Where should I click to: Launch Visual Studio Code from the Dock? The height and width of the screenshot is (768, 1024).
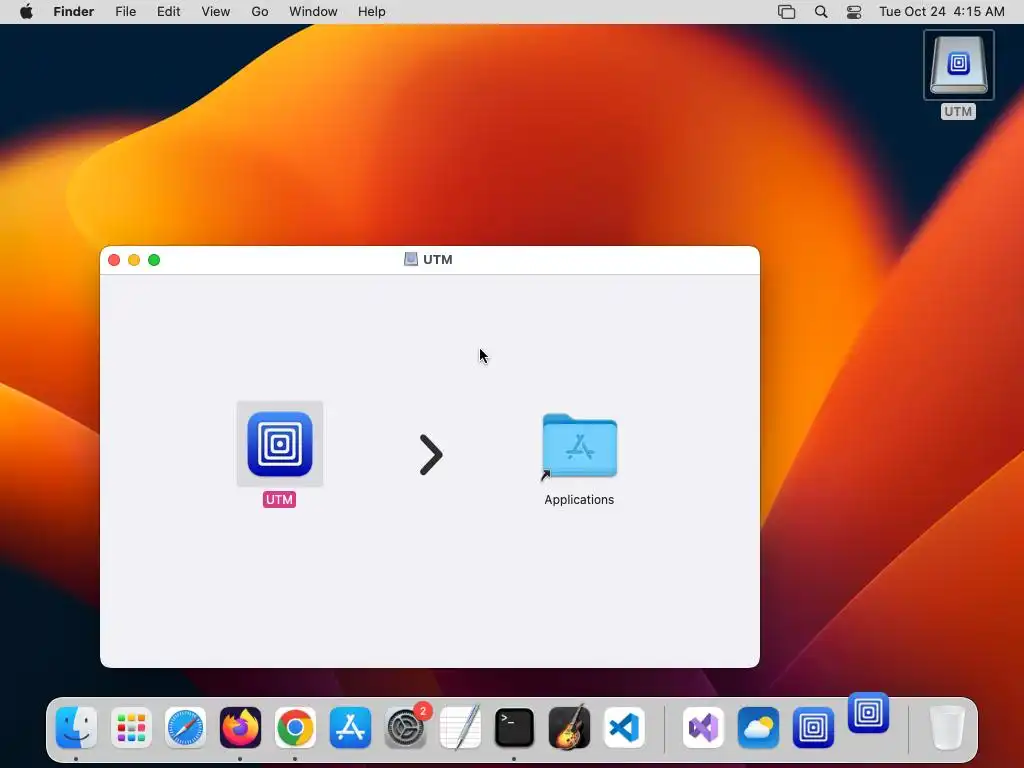pos(624,728)
